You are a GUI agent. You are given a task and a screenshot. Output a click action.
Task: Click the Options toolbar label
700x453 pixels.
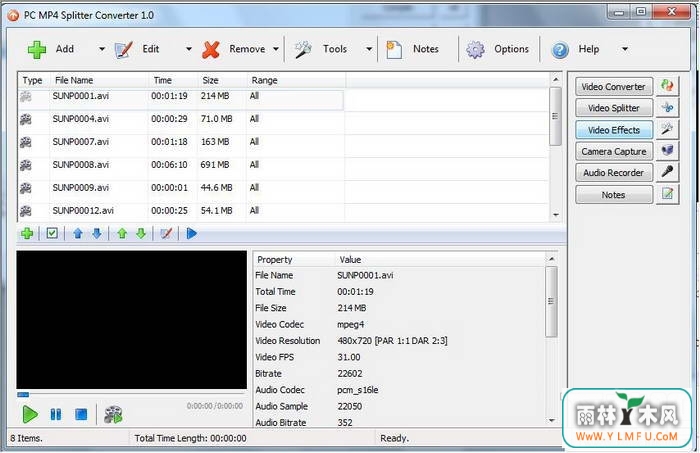coord(512,49)
